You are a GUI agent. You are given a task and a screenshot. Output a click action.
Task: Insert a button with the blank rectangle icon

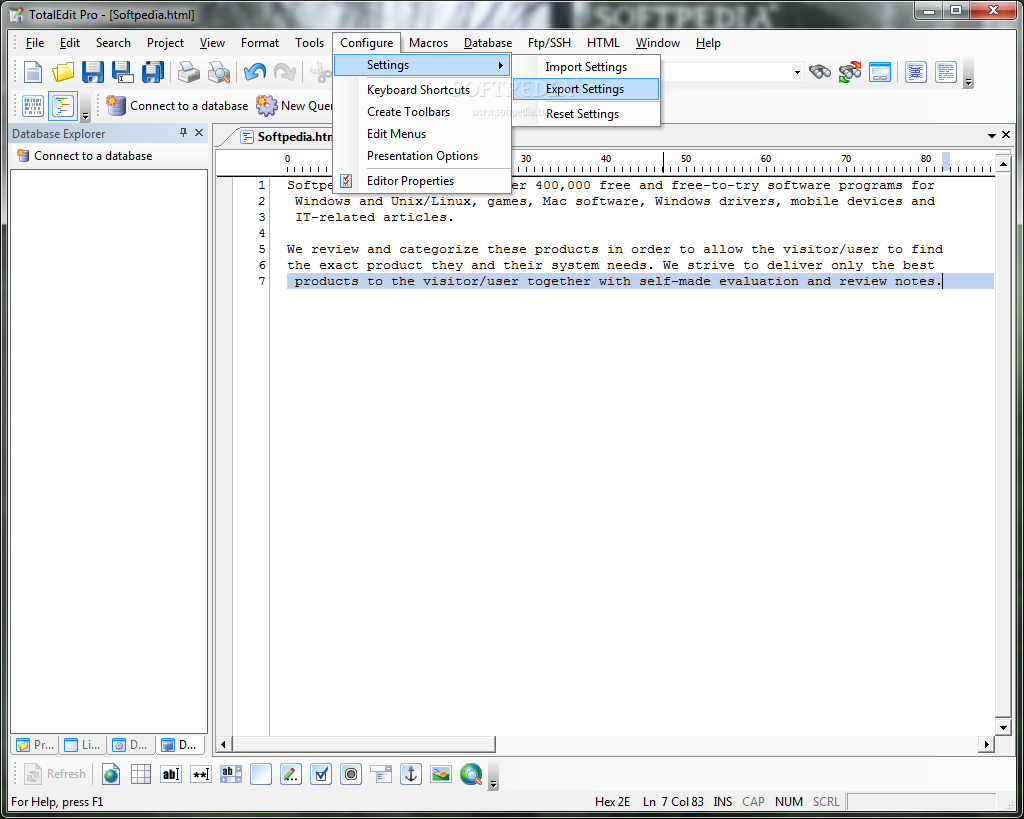(x=261, y=774)
